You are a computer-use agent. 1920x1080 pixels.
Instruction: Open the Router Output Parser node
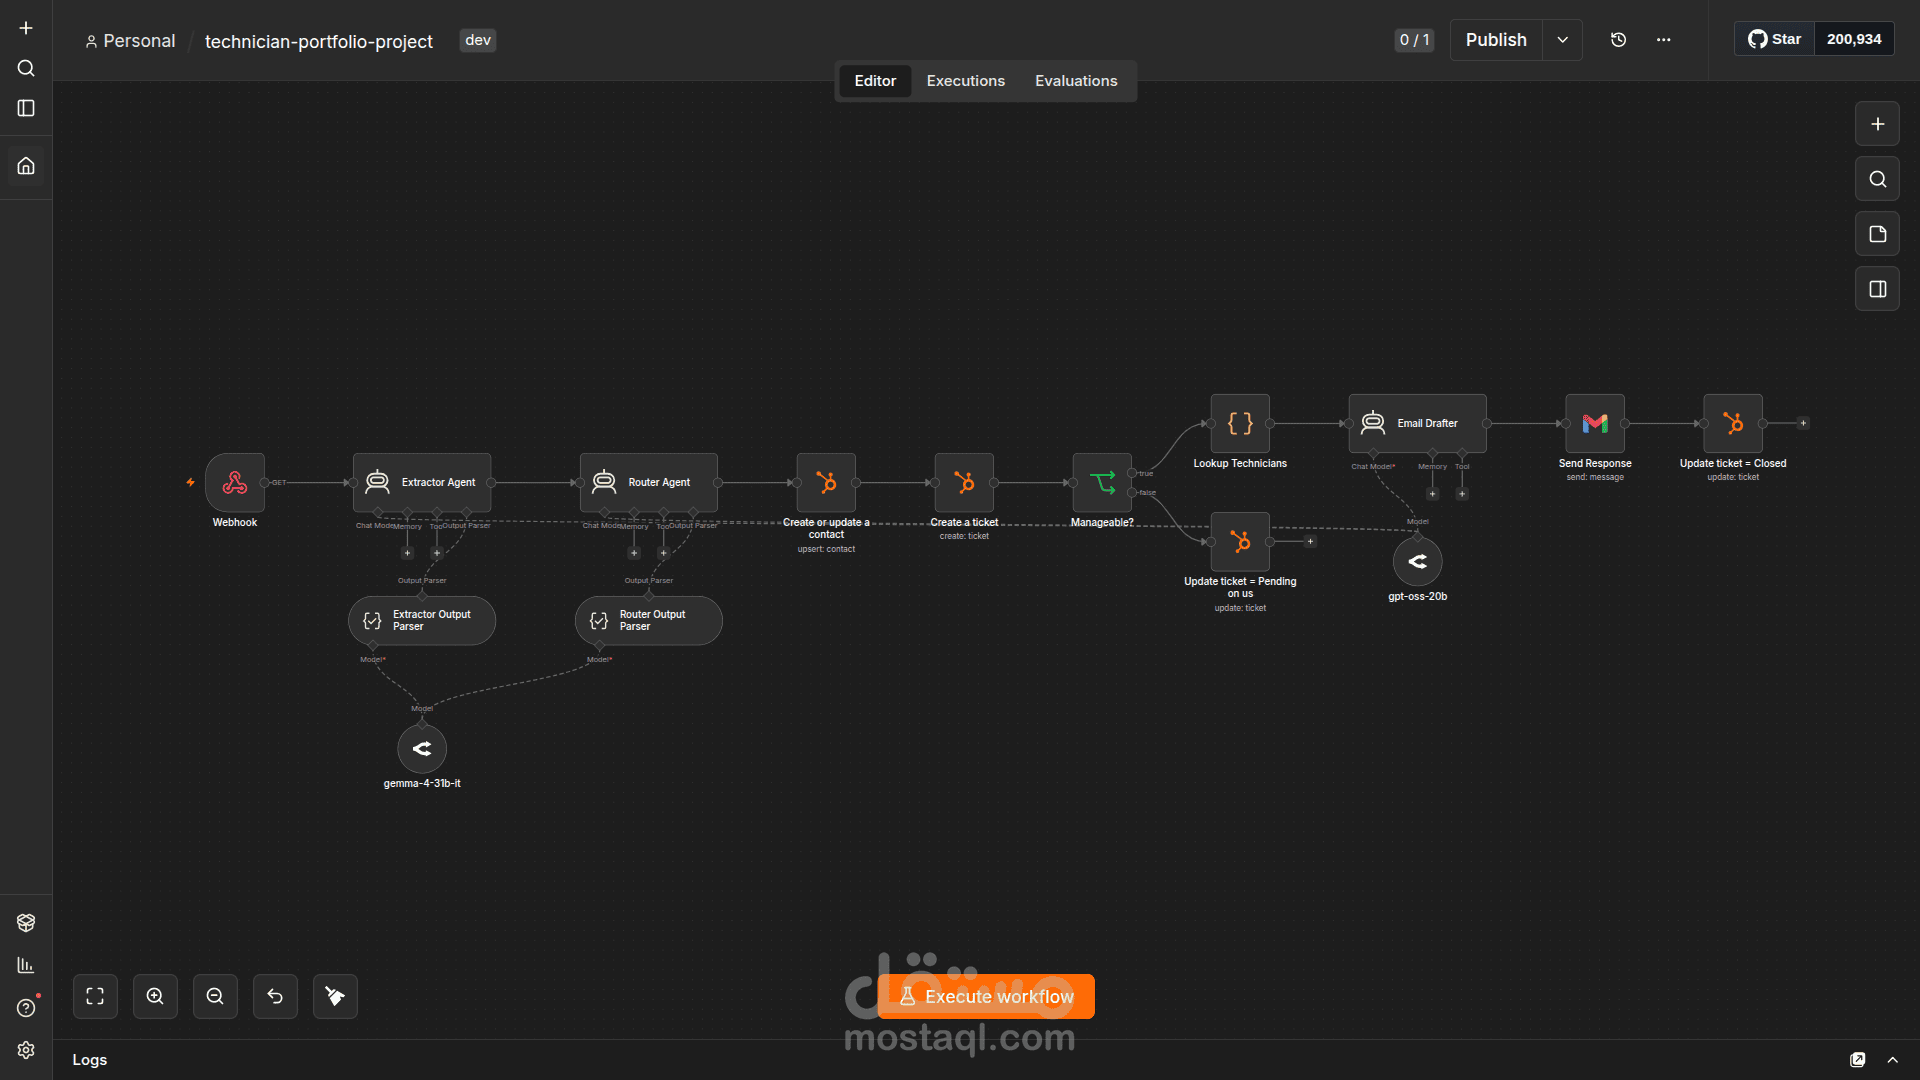[x=649, y=621]
